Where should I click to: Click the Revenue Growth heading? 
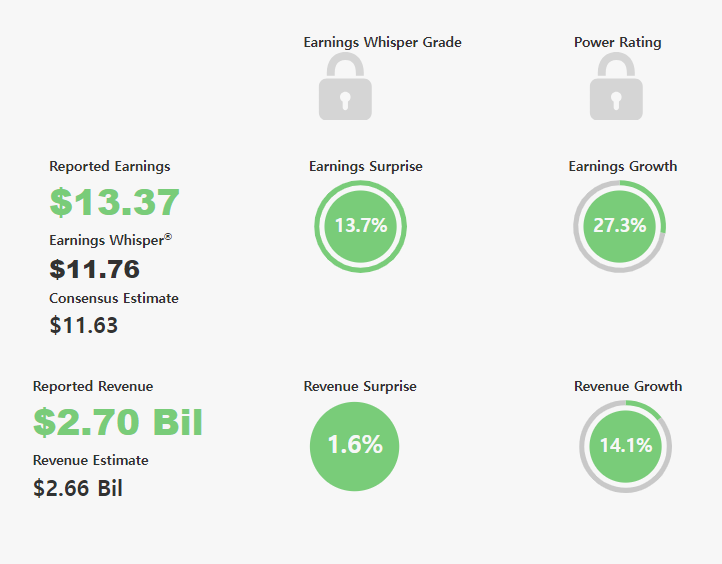coord(628,386)
